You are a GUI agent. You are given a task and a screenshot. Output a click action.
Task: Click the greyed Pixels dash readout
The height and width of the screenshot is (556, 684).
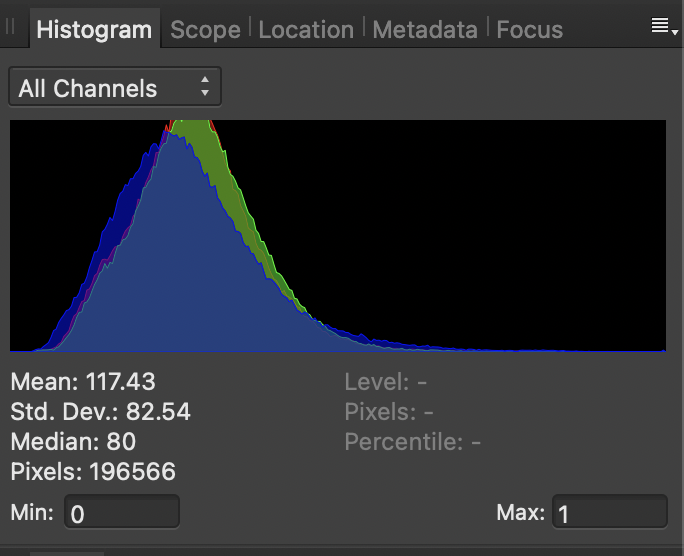click(389, 412)
